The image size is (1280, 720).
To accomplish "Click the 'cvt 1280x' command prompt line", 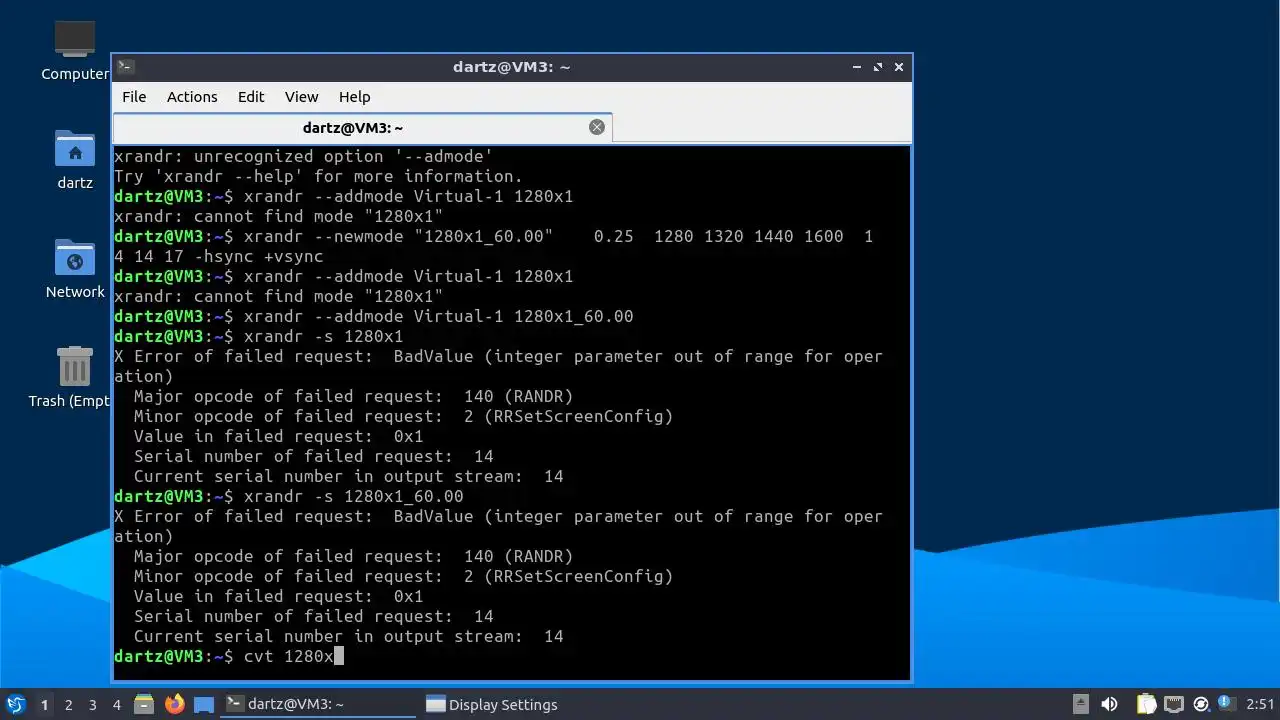I will [229, 656].
